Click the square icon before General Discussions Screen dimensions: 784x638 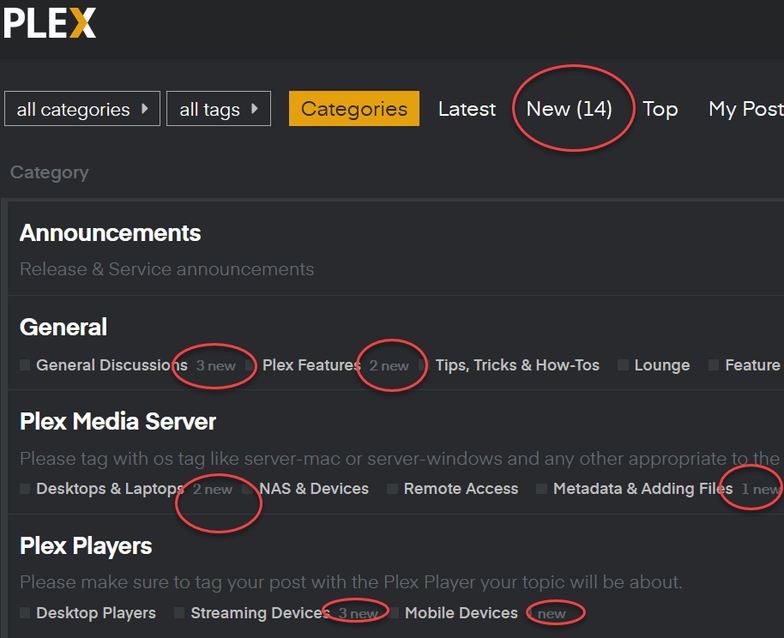point(25,365)
